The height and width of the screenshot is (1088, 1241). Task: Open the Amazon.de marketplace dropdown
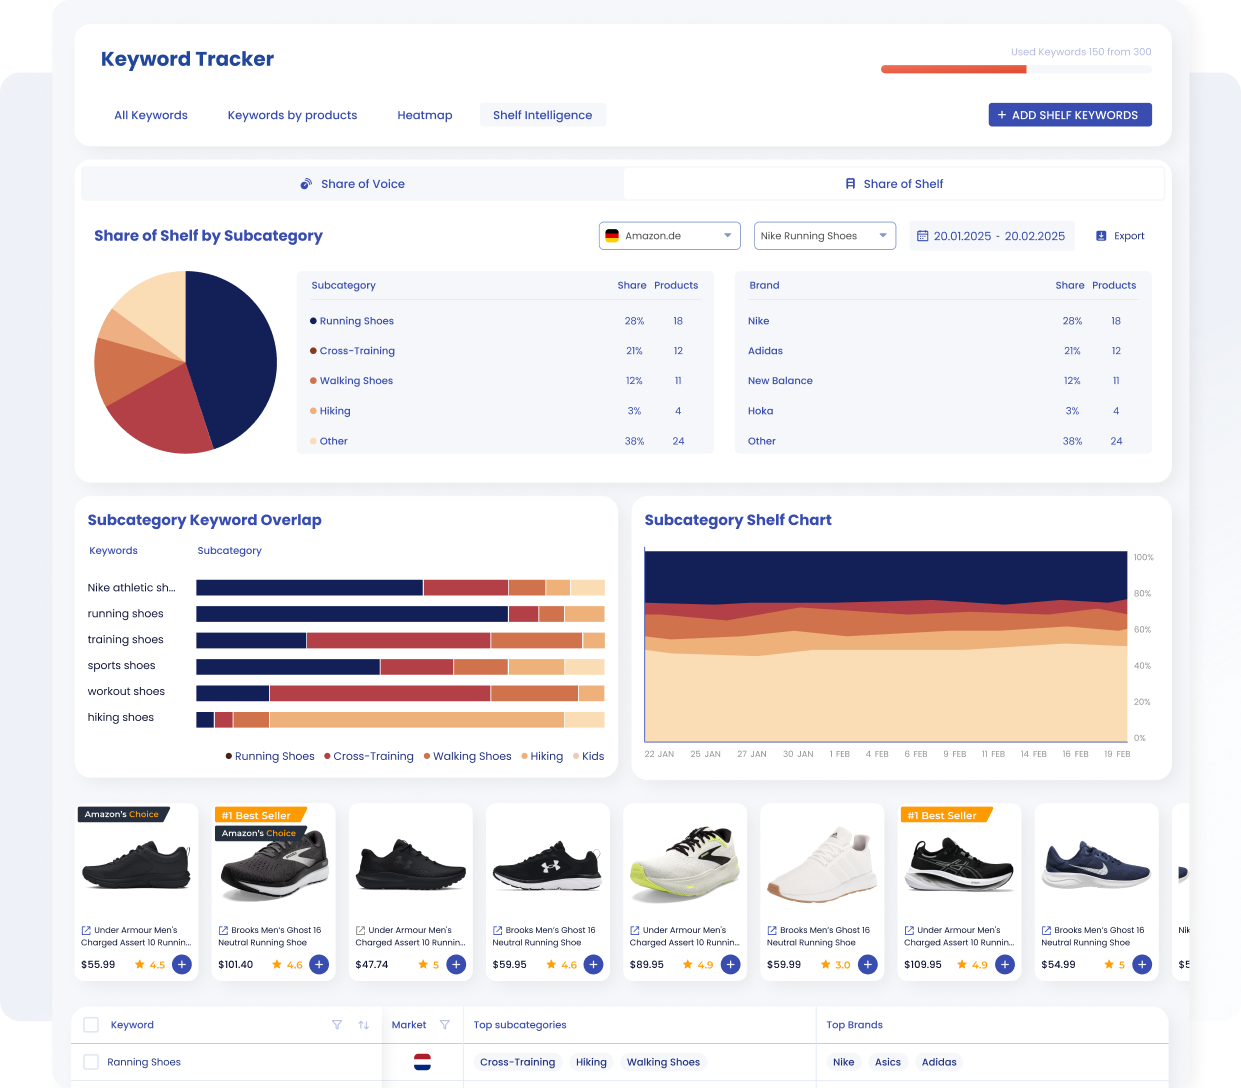coord(669,235)
